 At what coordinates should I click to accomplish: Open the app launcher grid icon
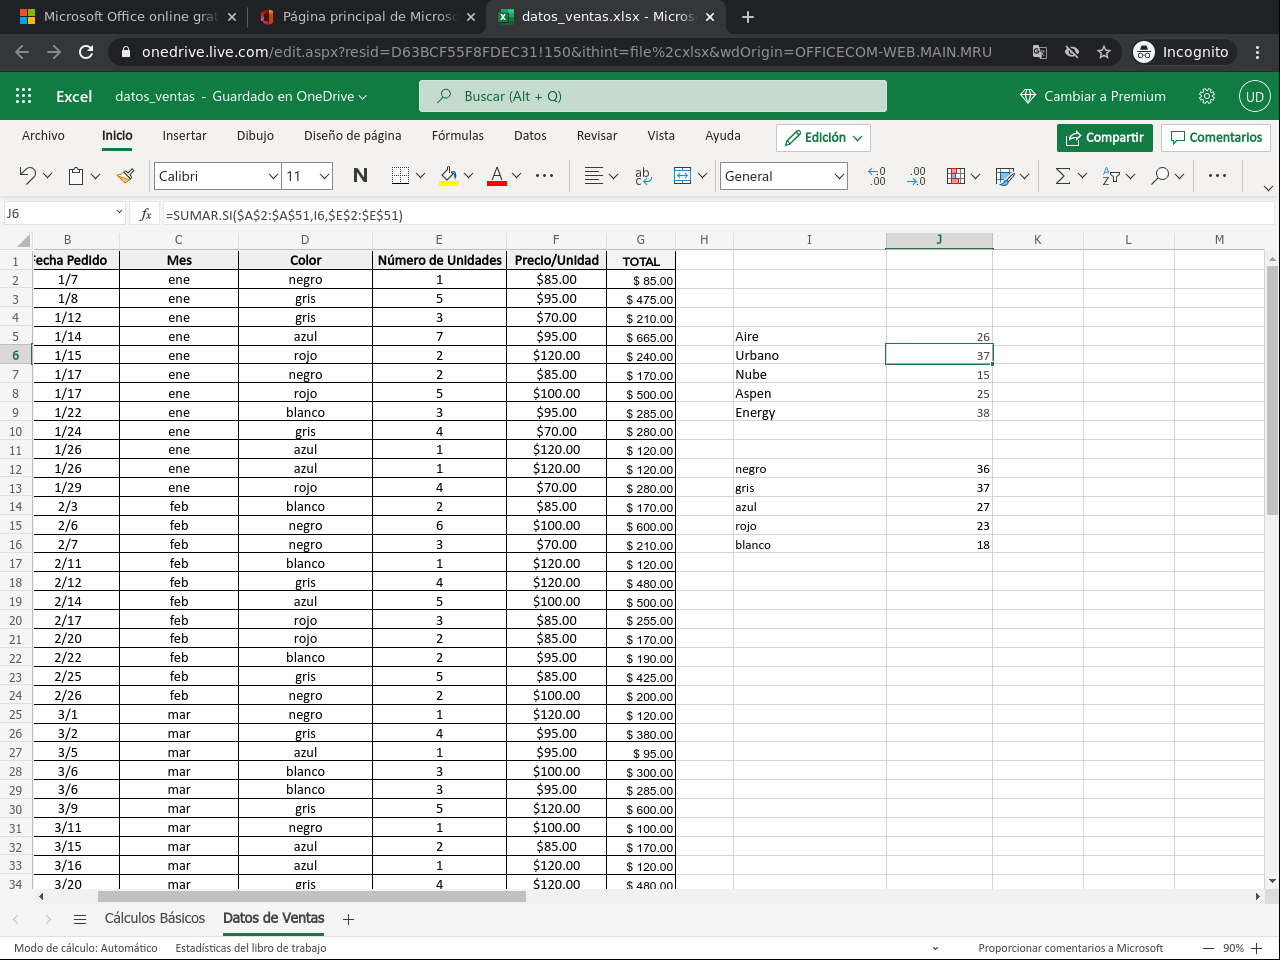click(24, 96)
